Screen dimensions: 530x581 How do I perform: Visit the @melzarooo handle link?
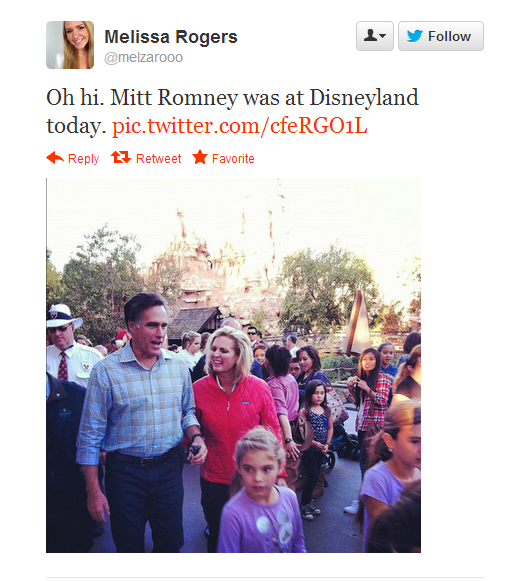143,57
